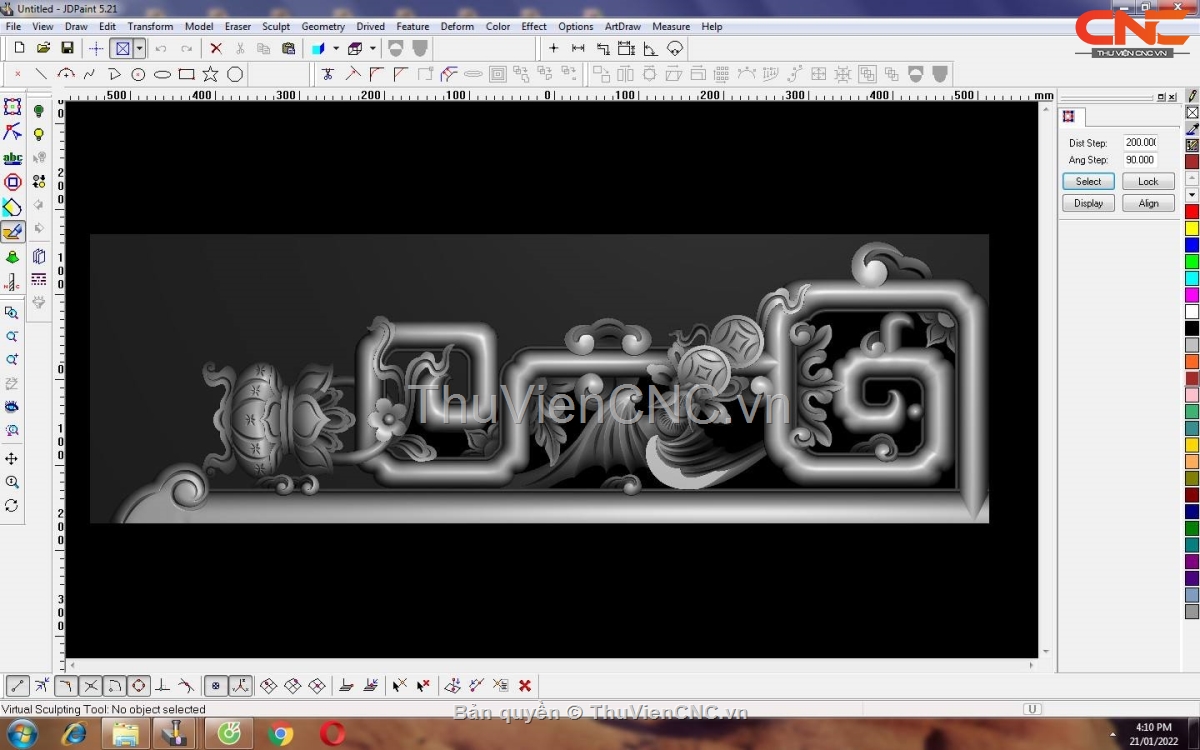Toggle the boxed-X select mode button
Viewport: 1200px width, 750px height.
(x=121, y=48)
